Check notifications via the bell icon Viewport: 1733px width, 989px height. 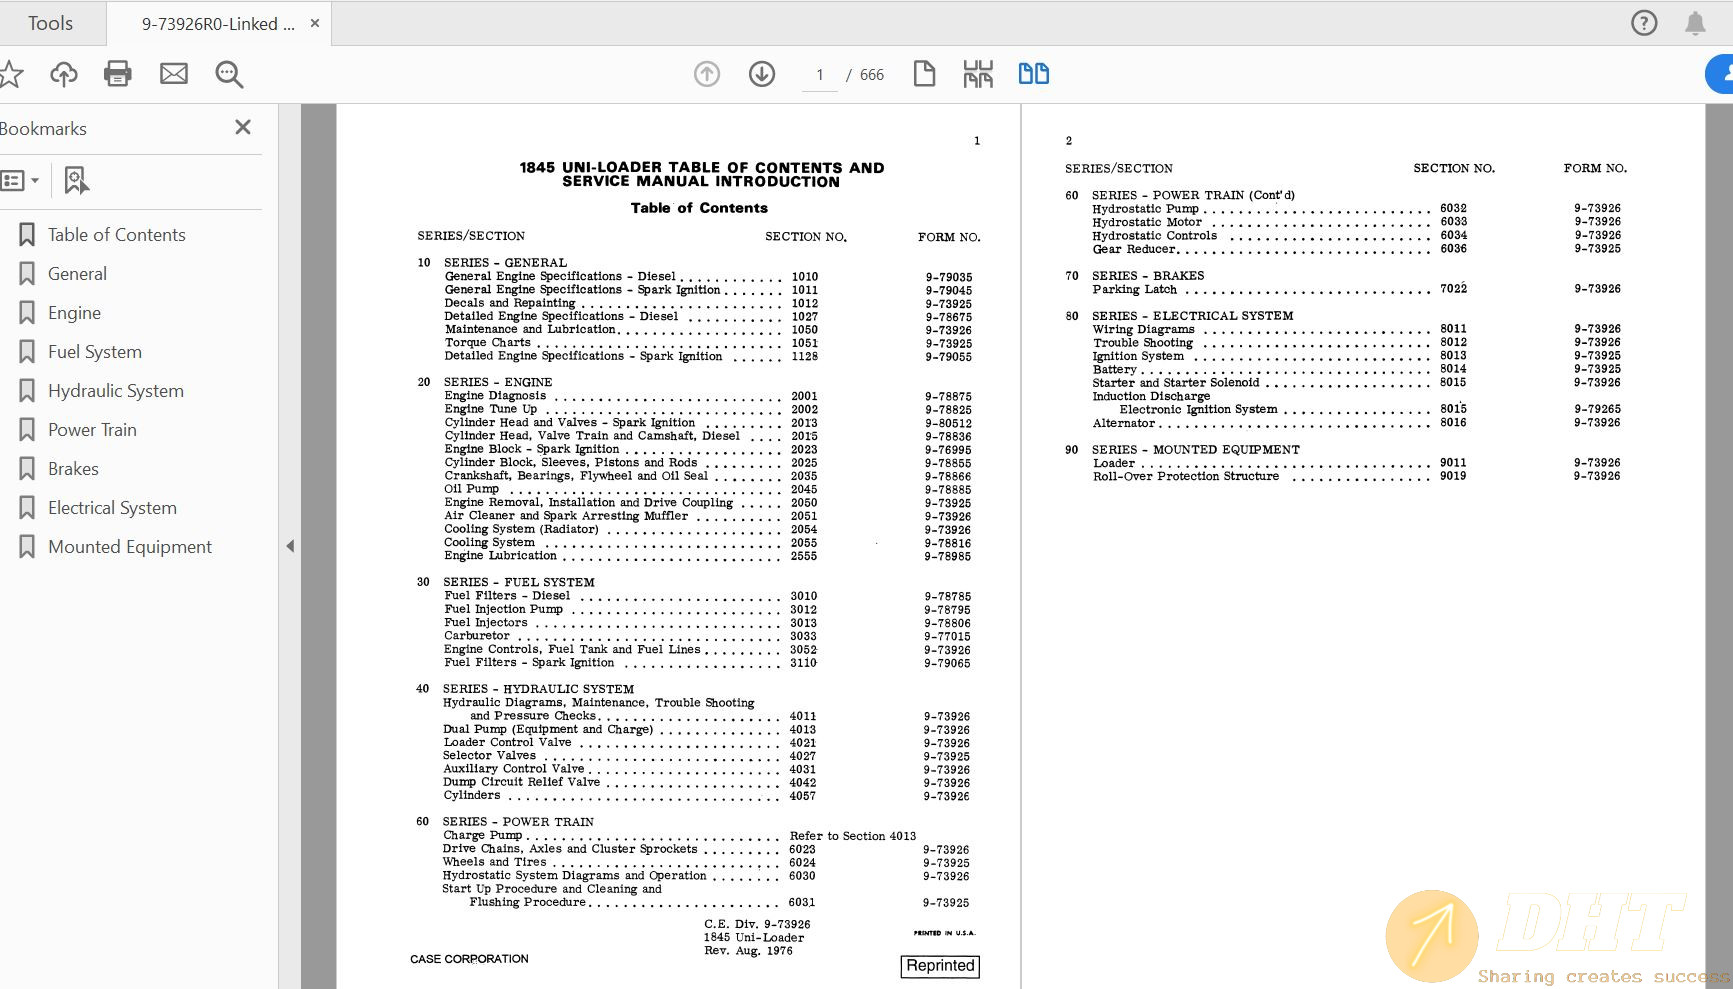click(1697, 22)
